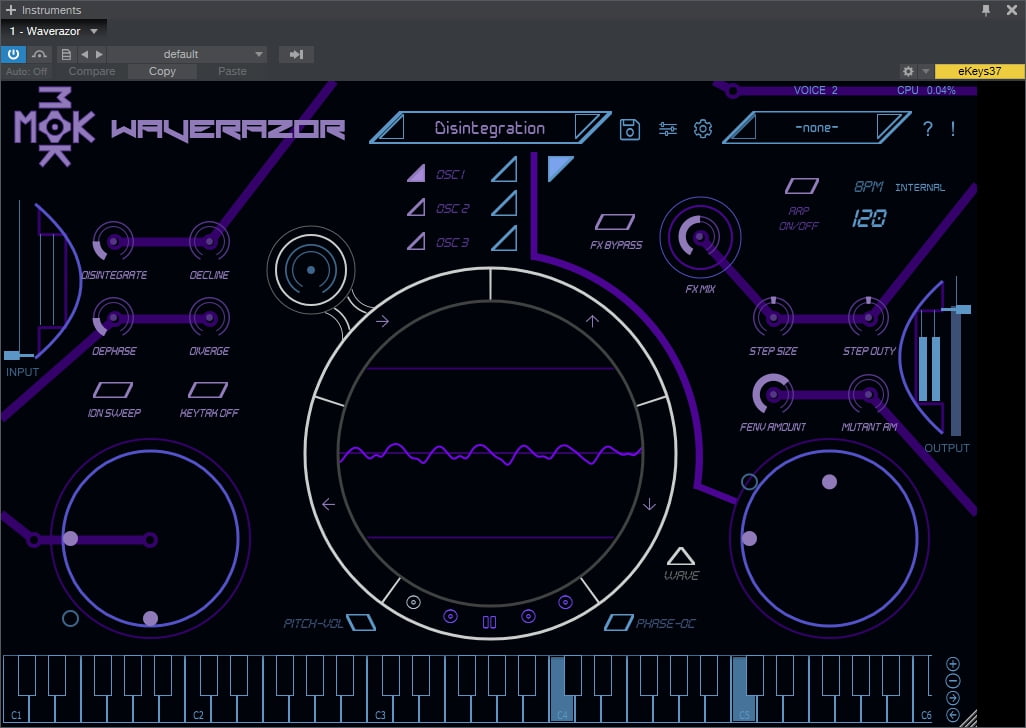Load the previous preset with the left arrow
Screen dimensions: 1026x728
[x=84, y=54]
